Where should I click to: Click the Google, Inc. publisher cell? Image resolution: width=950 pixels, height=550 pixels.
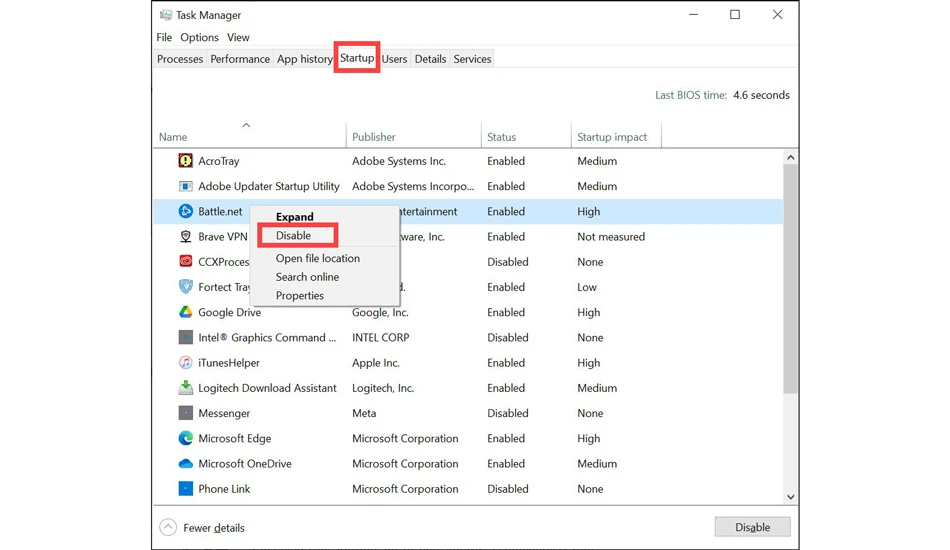tap(380, 313)
